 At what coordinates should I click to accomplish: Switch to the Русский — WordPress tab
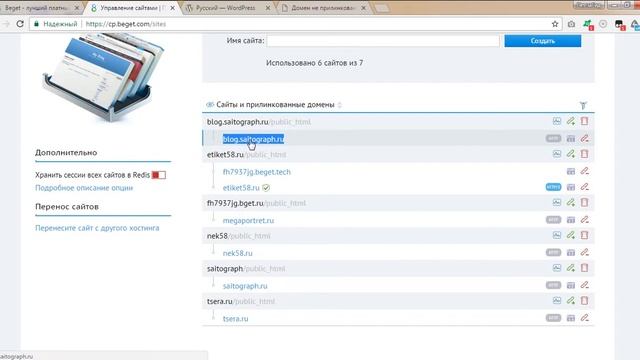coord(226,8)
